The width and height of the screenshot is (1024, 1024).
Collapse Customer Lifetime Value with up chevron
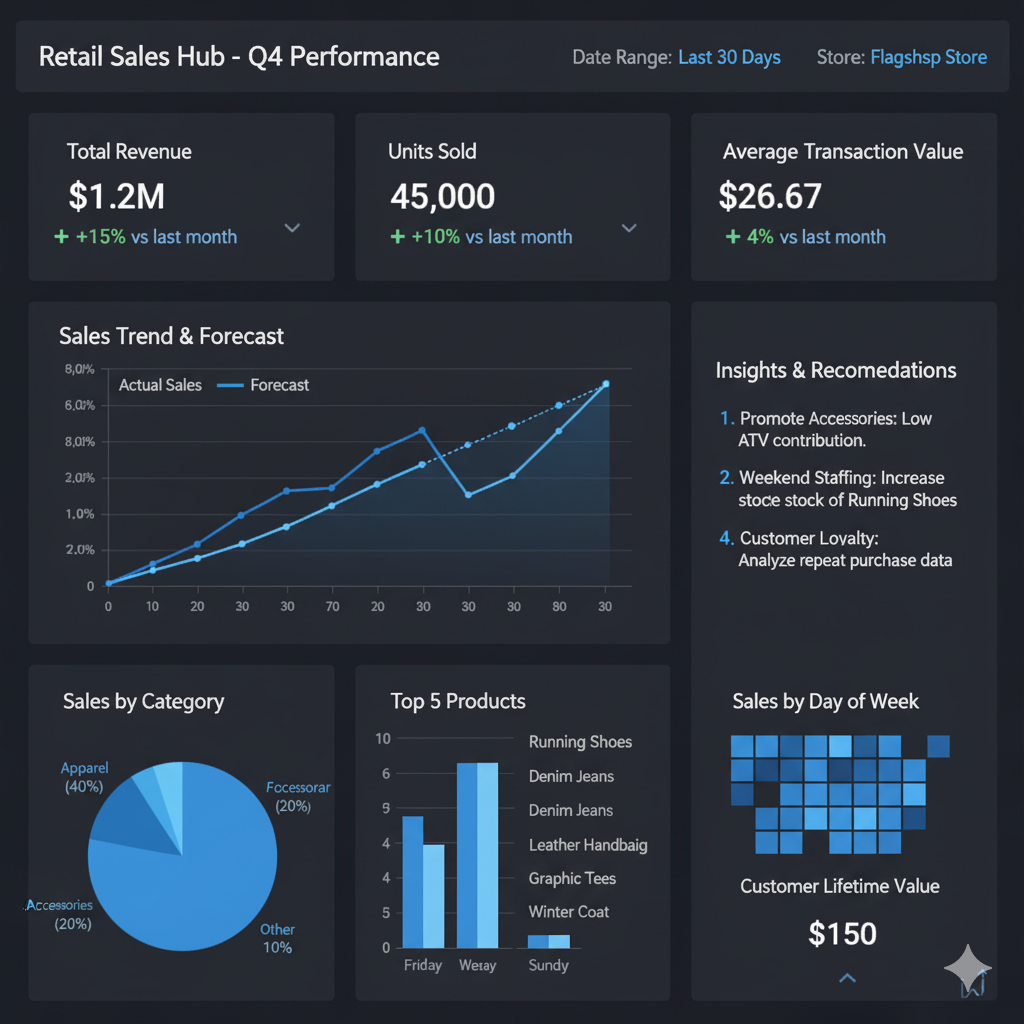point(847,978)
